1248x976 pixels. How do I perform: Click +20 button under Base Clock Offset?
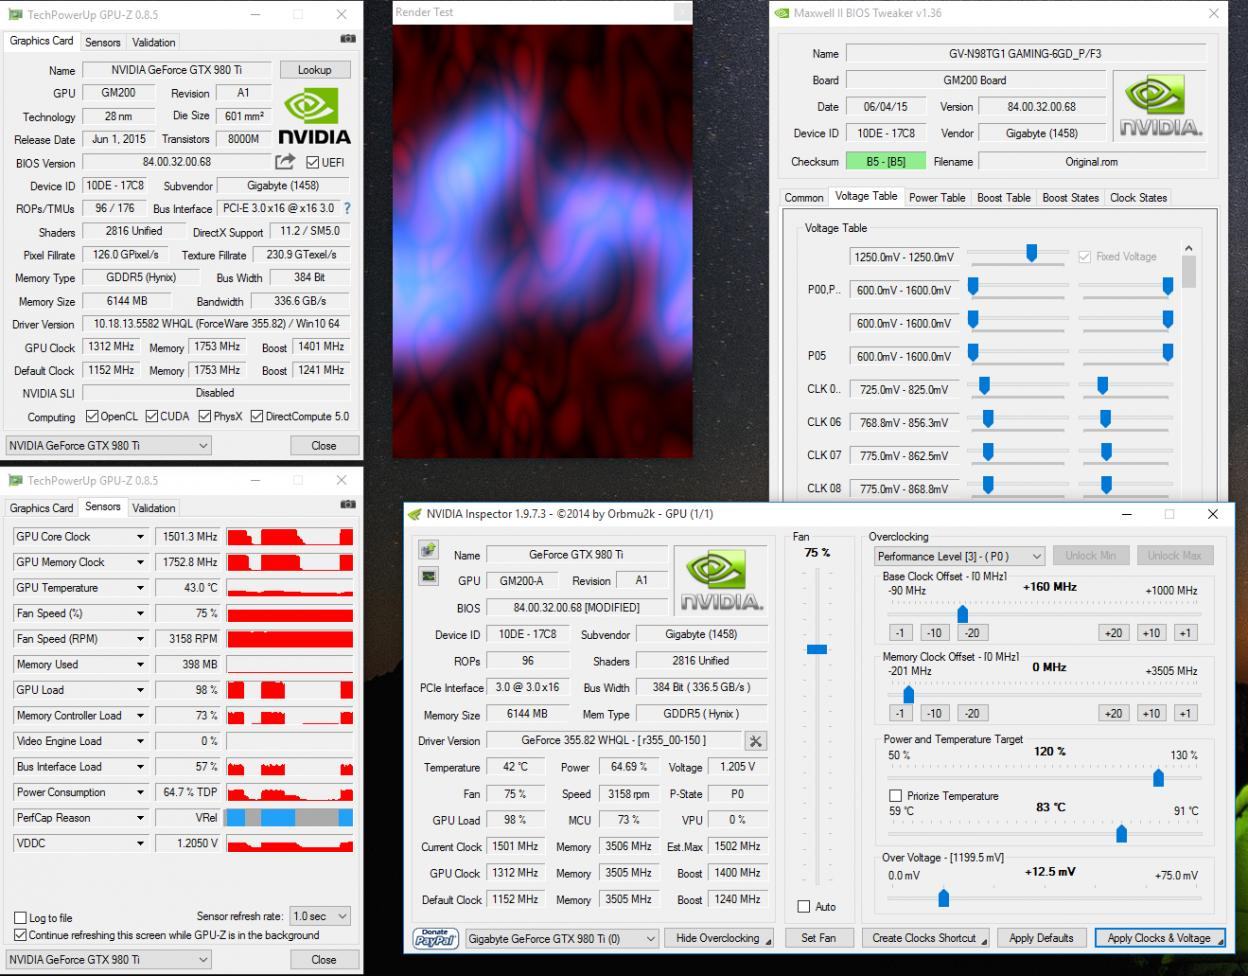click(1112, 633)
